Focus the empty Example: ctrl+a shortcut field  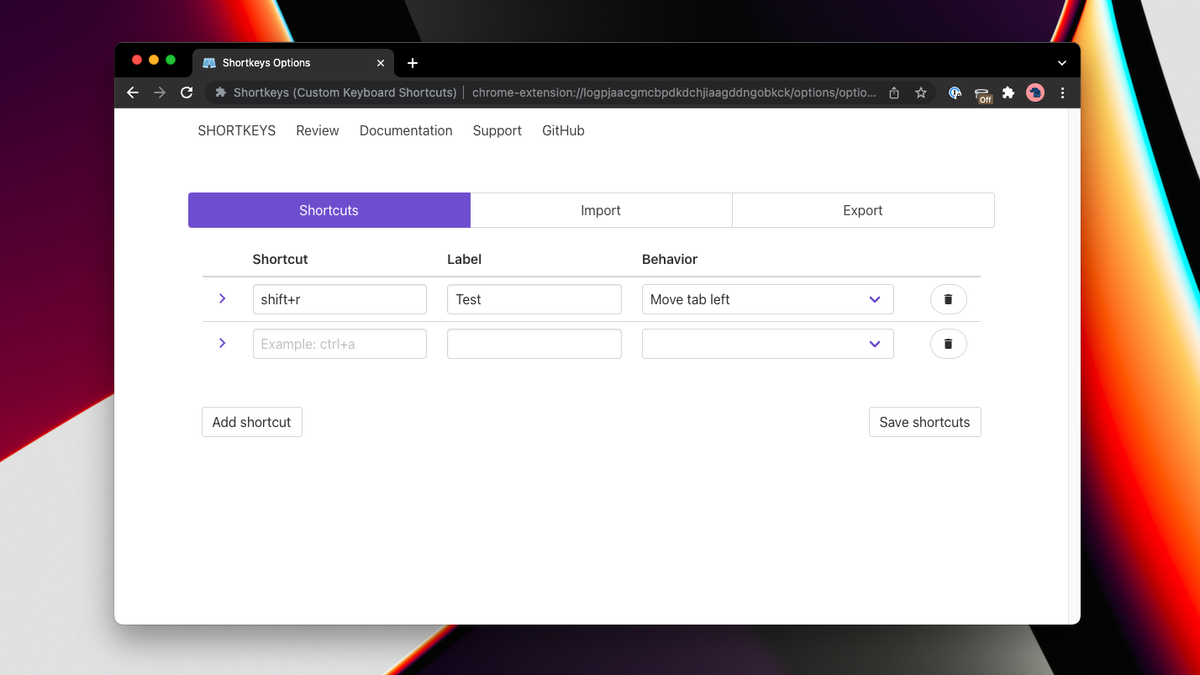point(340,344)
